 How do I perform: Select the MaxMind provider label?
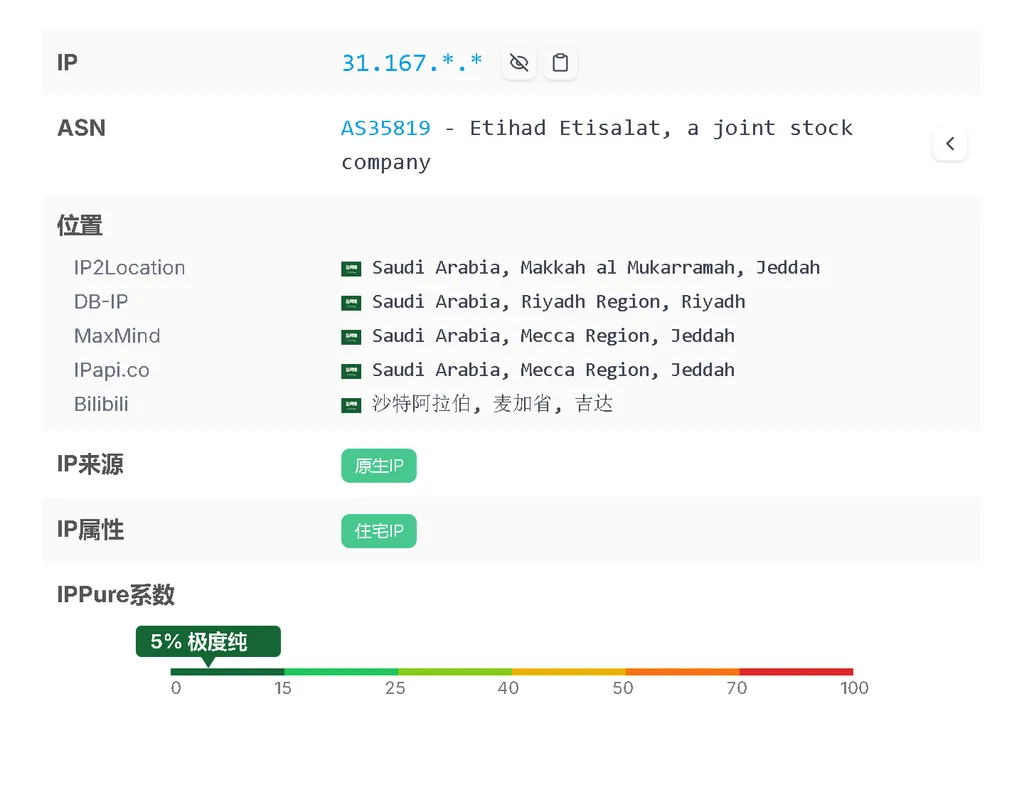click(117, 336)
